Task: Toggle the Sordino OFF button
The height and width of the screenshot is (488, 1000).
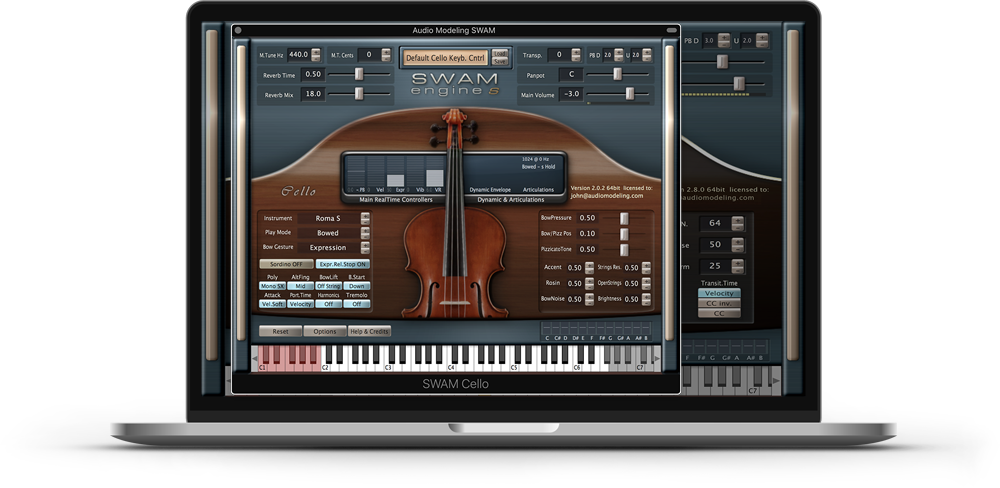Action: click(x=286, y=264)
